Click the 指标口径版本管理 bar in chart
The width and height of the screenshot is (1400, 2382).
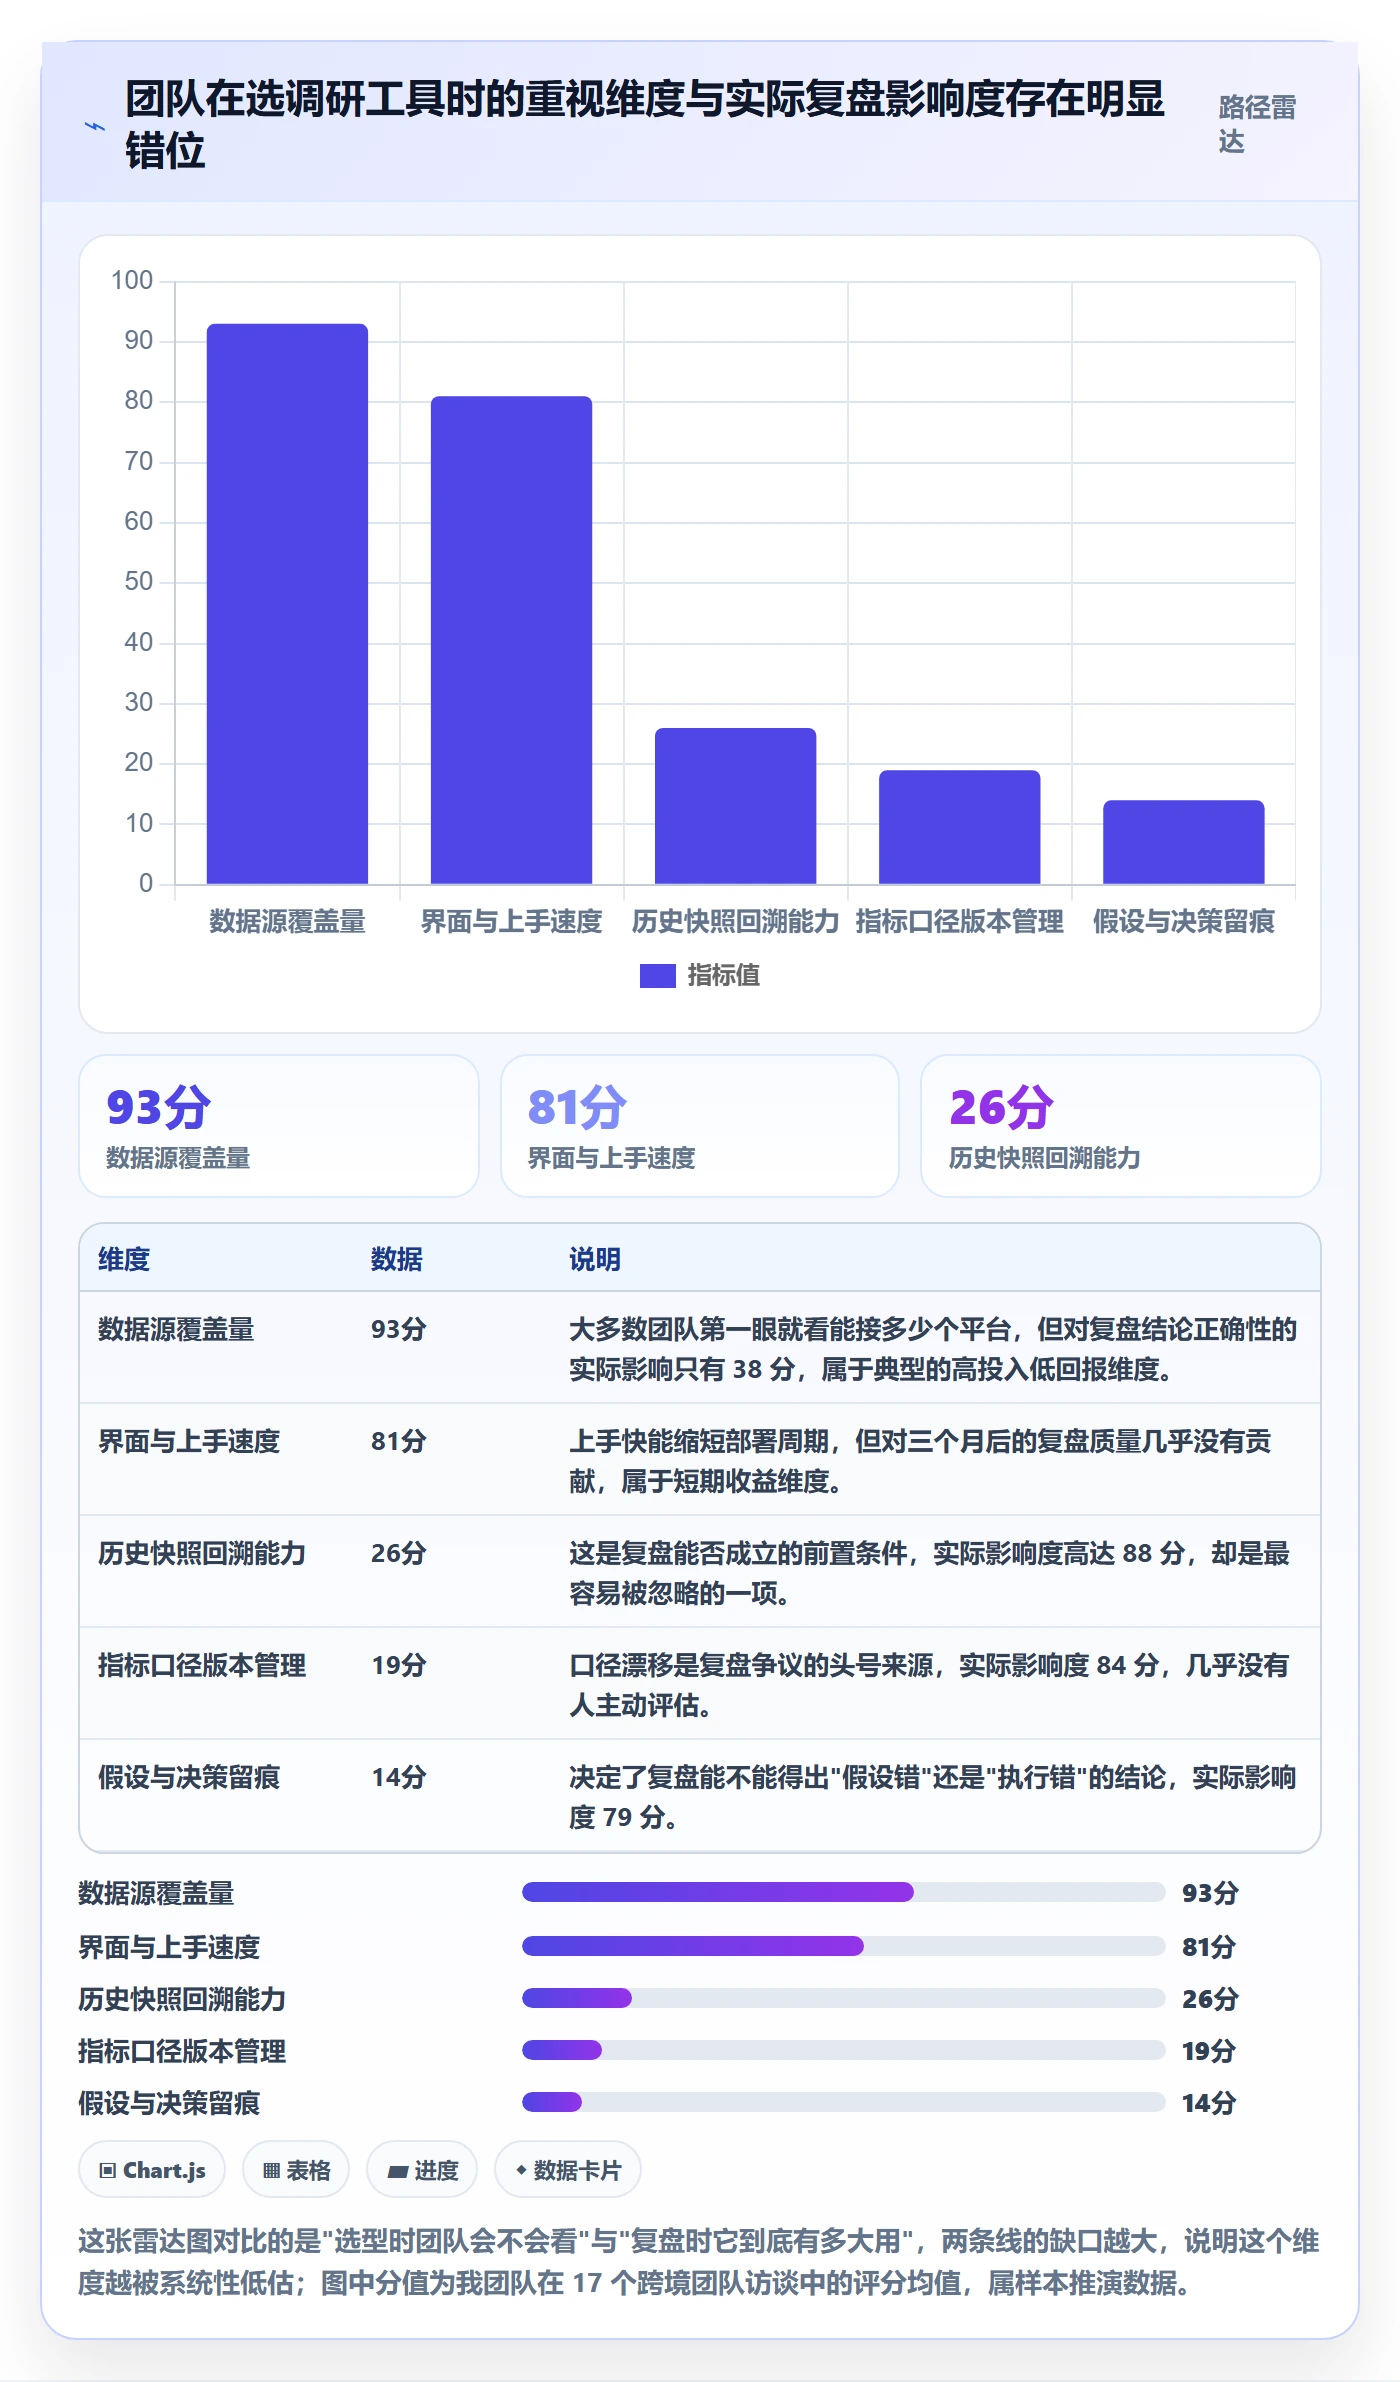click(959, 827)
